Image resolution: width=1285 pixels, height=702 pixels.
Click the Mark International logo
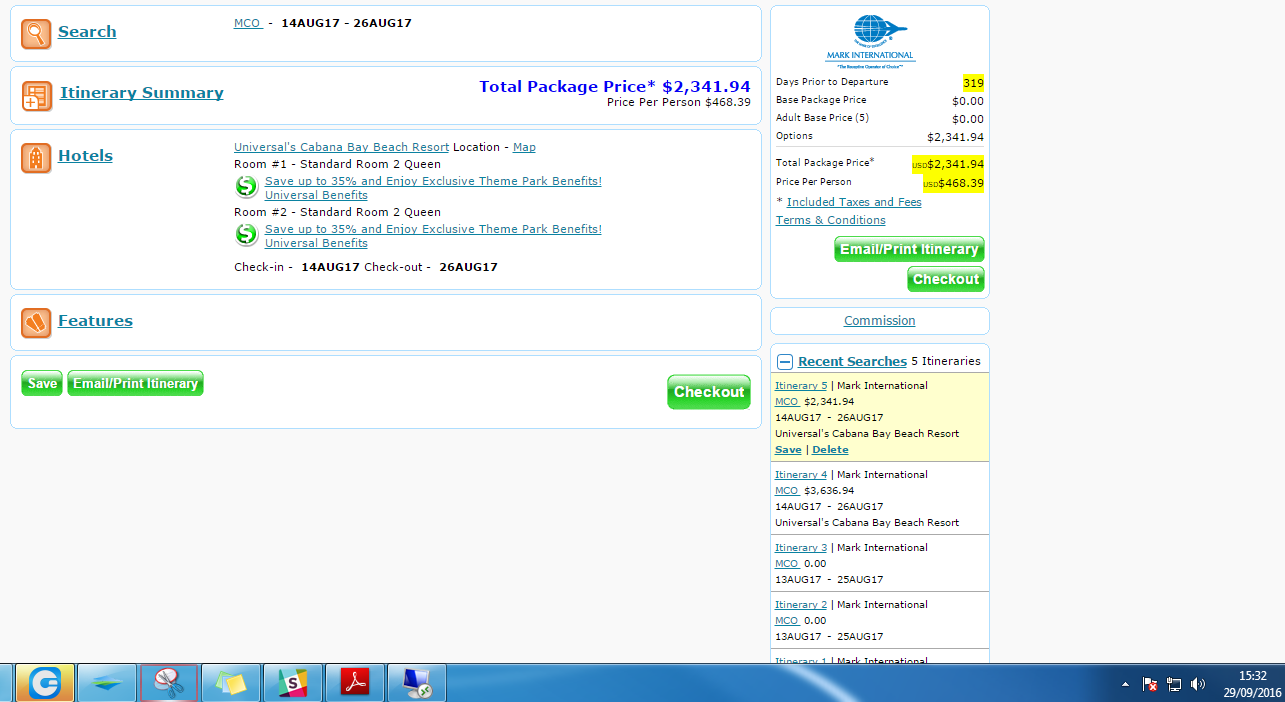click(x=869, y=41)
